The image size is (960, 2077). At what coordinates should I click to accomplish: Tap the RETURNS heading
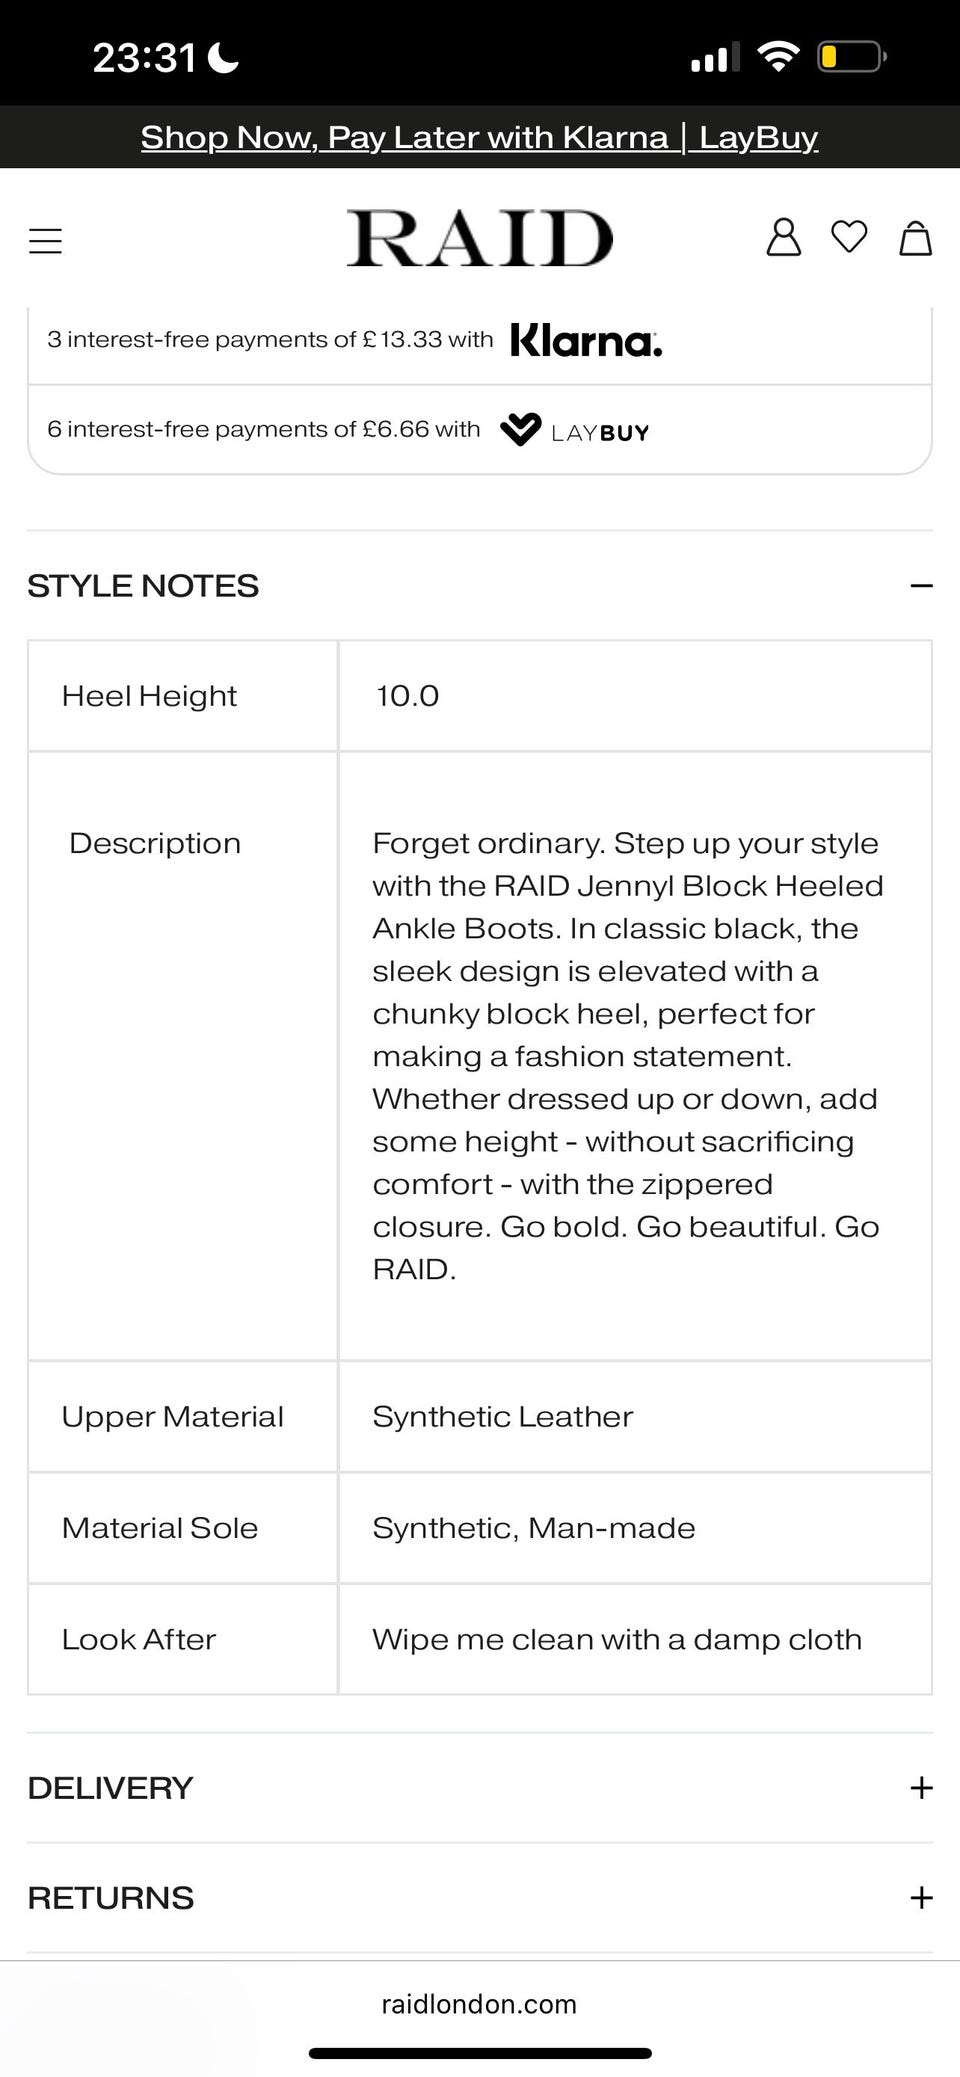tap(111, 1898)
